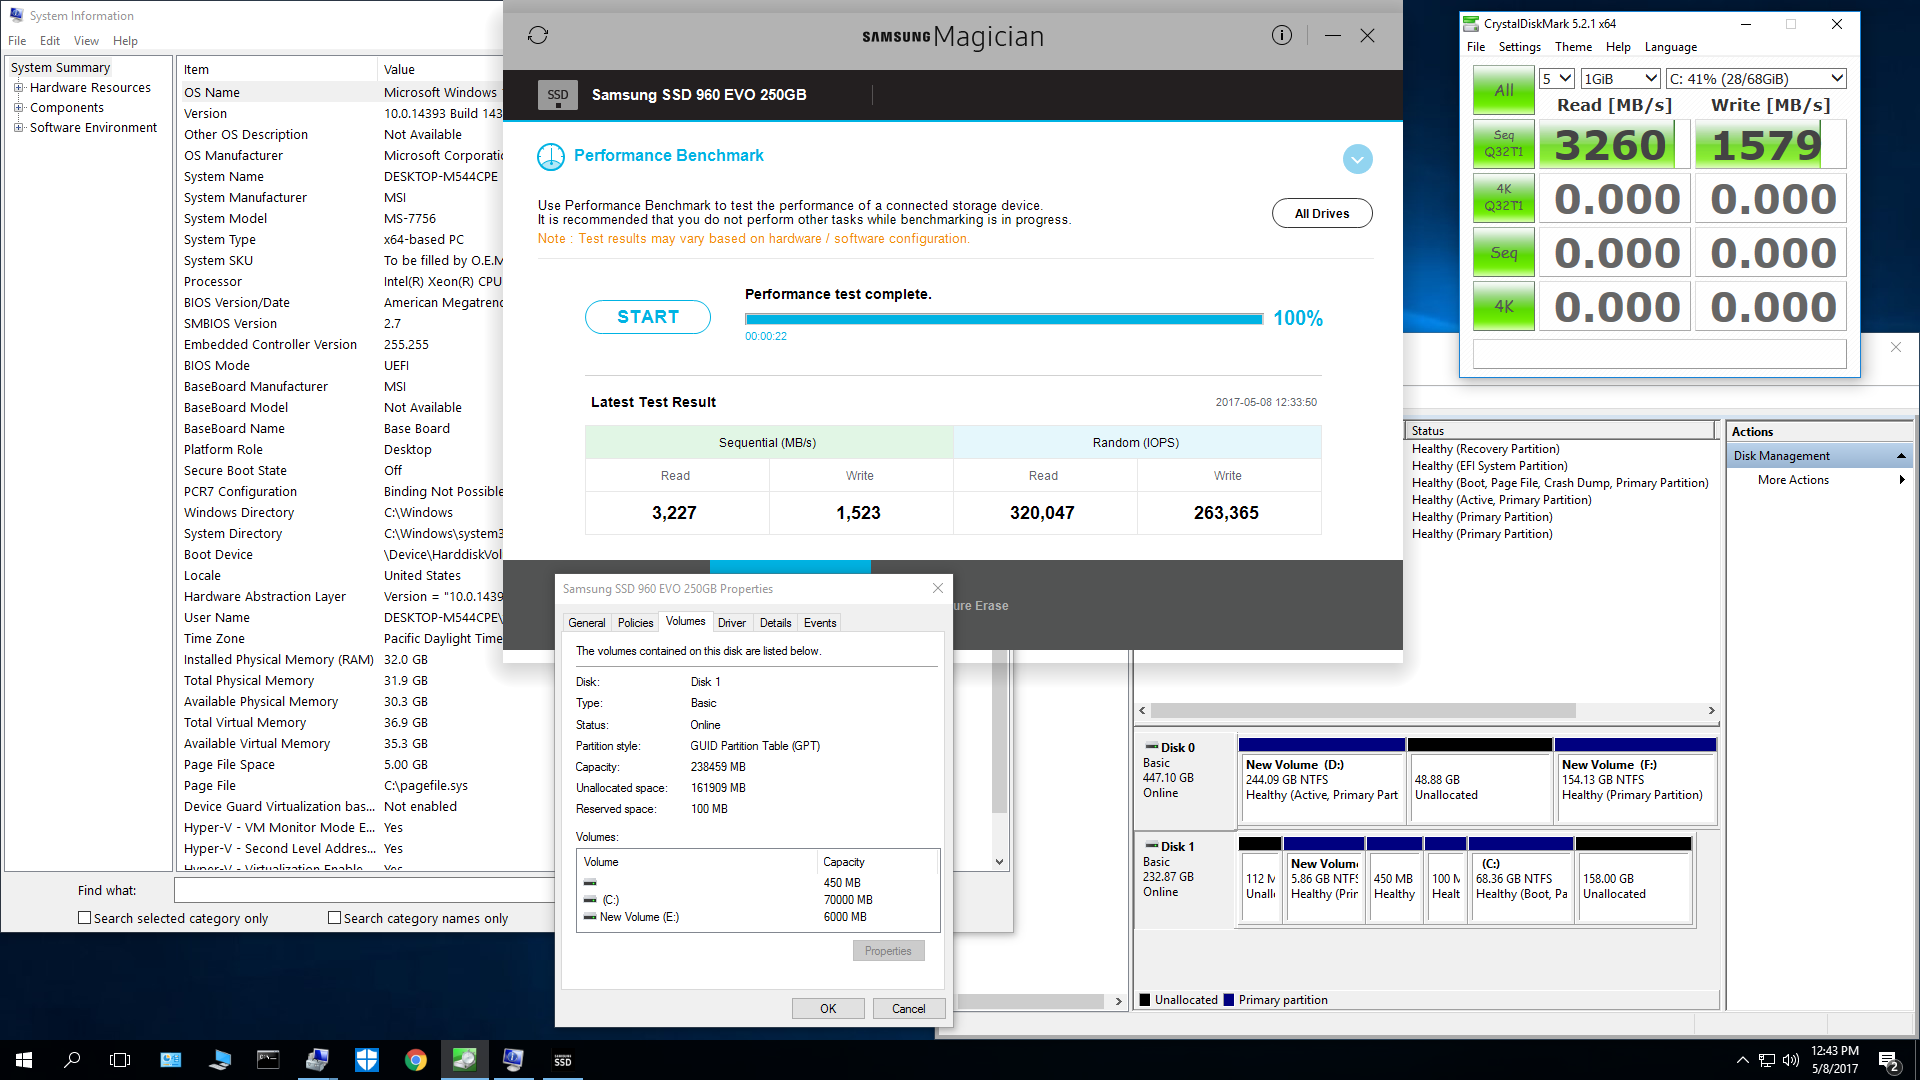Open the CrystalDiskMark Settings menu
Screen dimensions: 1920x1080
click(x=1519, y=47)
